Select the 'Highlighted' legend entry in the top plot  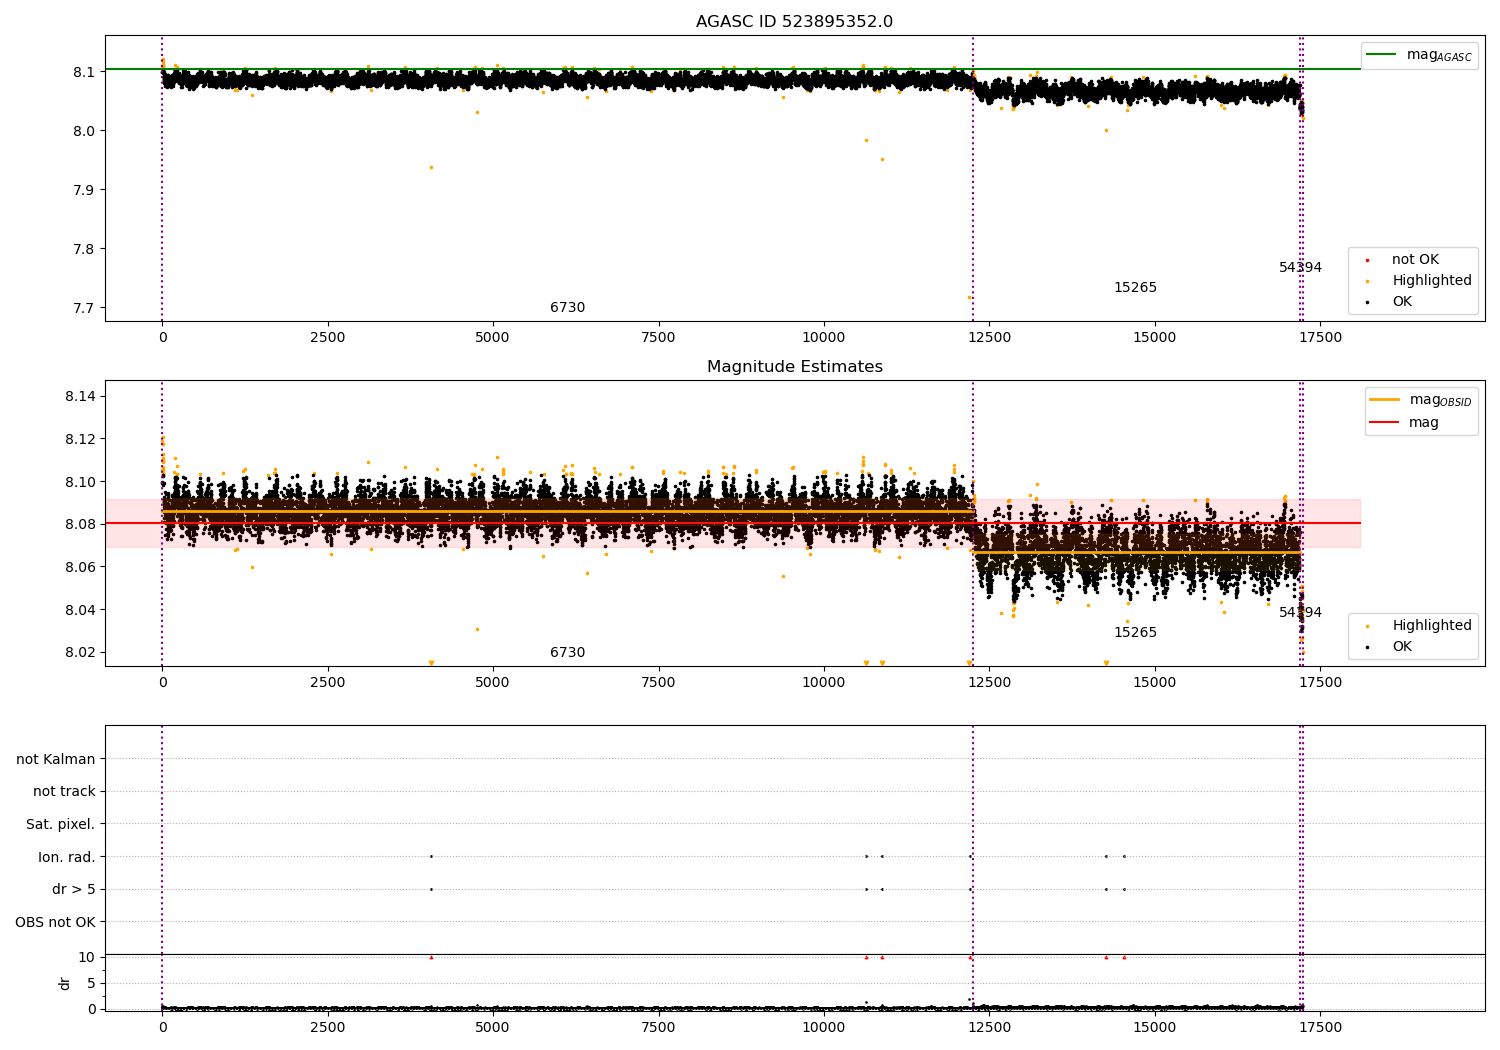point(1417,281)
